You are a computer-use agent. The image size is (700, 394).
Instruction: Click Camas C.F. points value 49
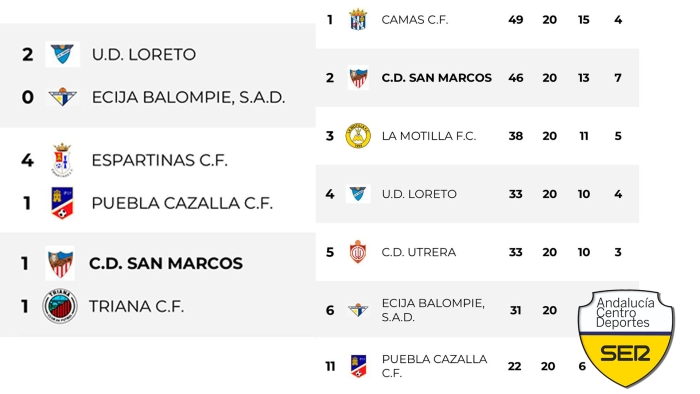(x=516, y=20)
